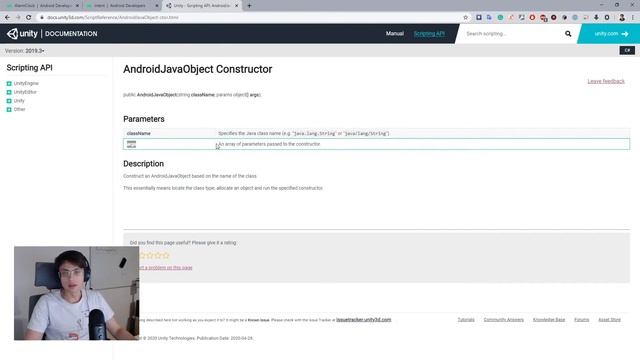
Task: Click the black download-arrow extension icon
Action: [x=596, y=18]
